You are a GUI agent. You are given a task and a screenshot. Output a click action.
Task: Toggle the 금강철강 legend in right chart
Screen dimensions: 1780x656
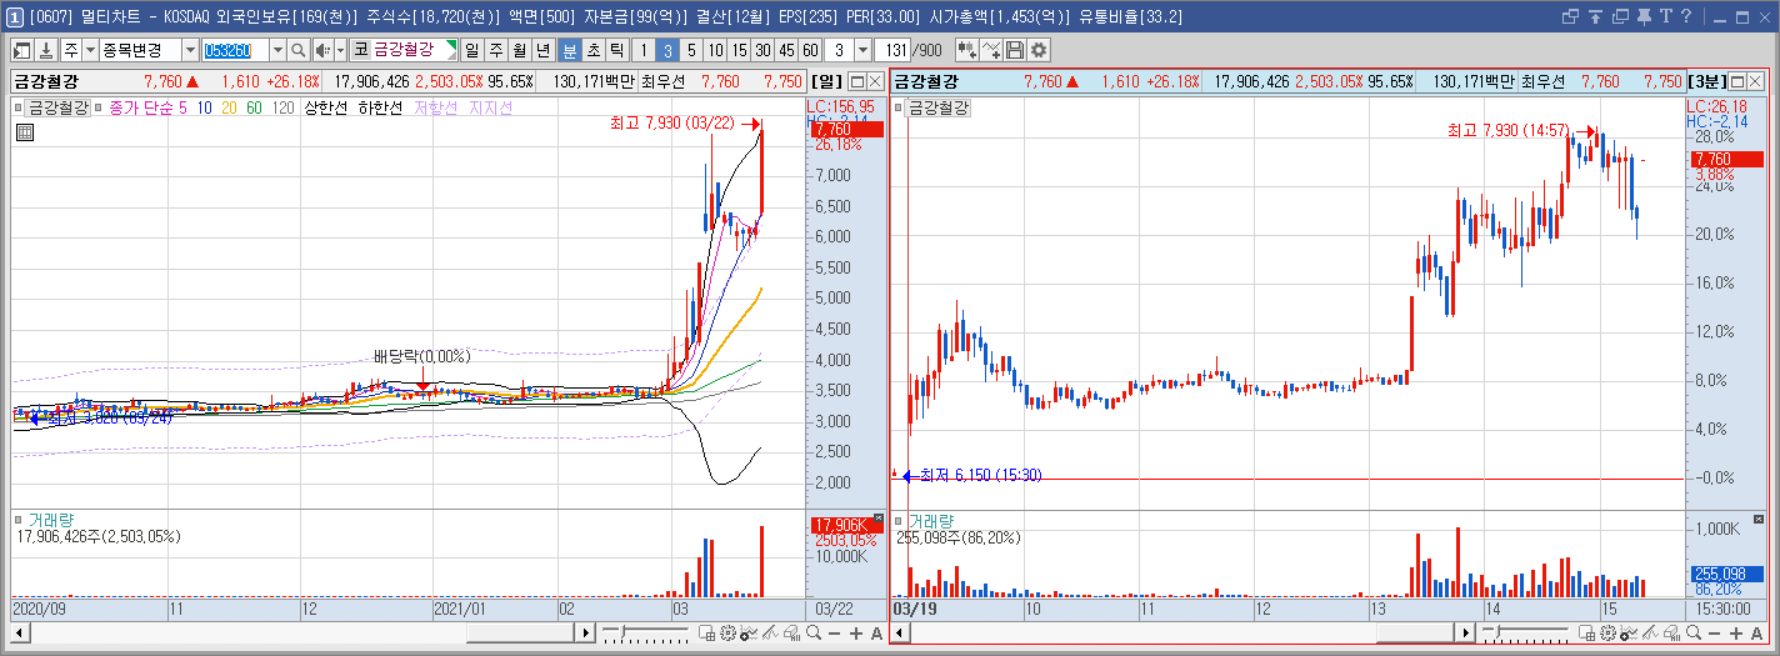tap(938, 107)
